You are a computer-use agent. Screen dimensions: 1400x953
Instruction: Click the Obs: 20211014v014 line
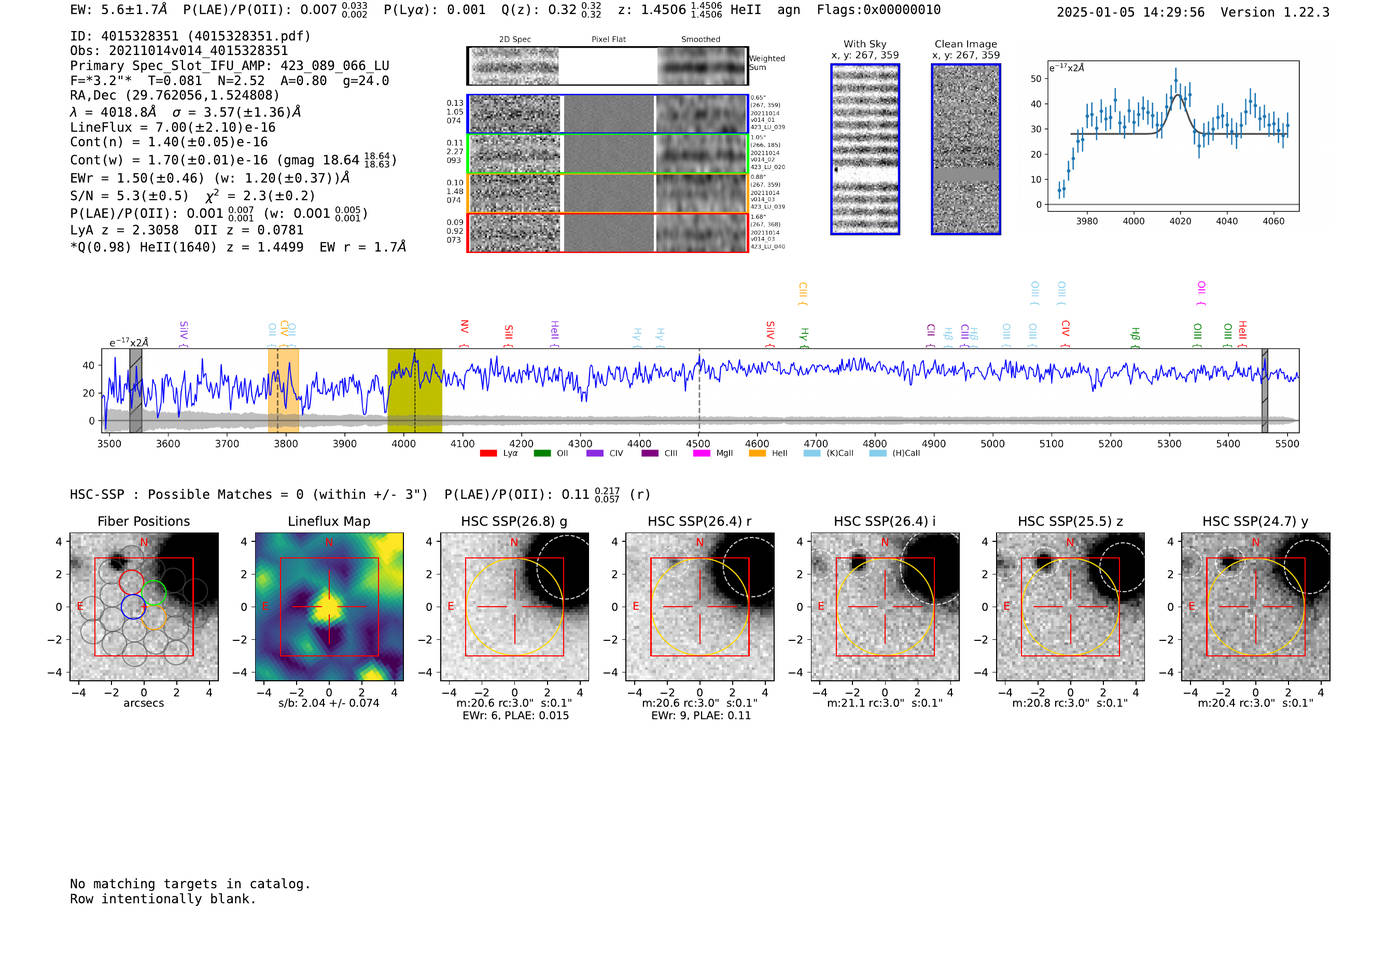(179, 51)
